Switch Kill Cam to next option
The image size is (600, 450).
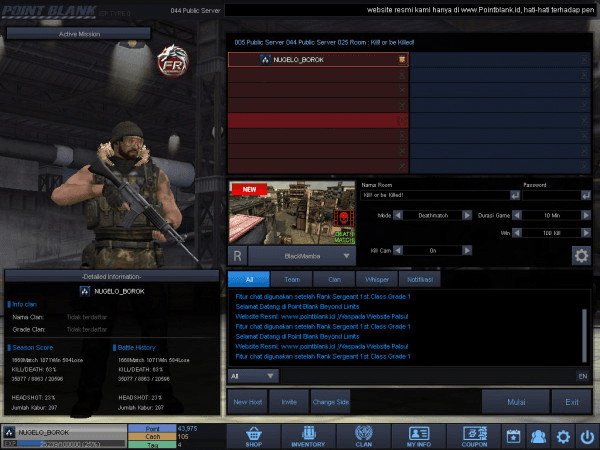(467, 251)
